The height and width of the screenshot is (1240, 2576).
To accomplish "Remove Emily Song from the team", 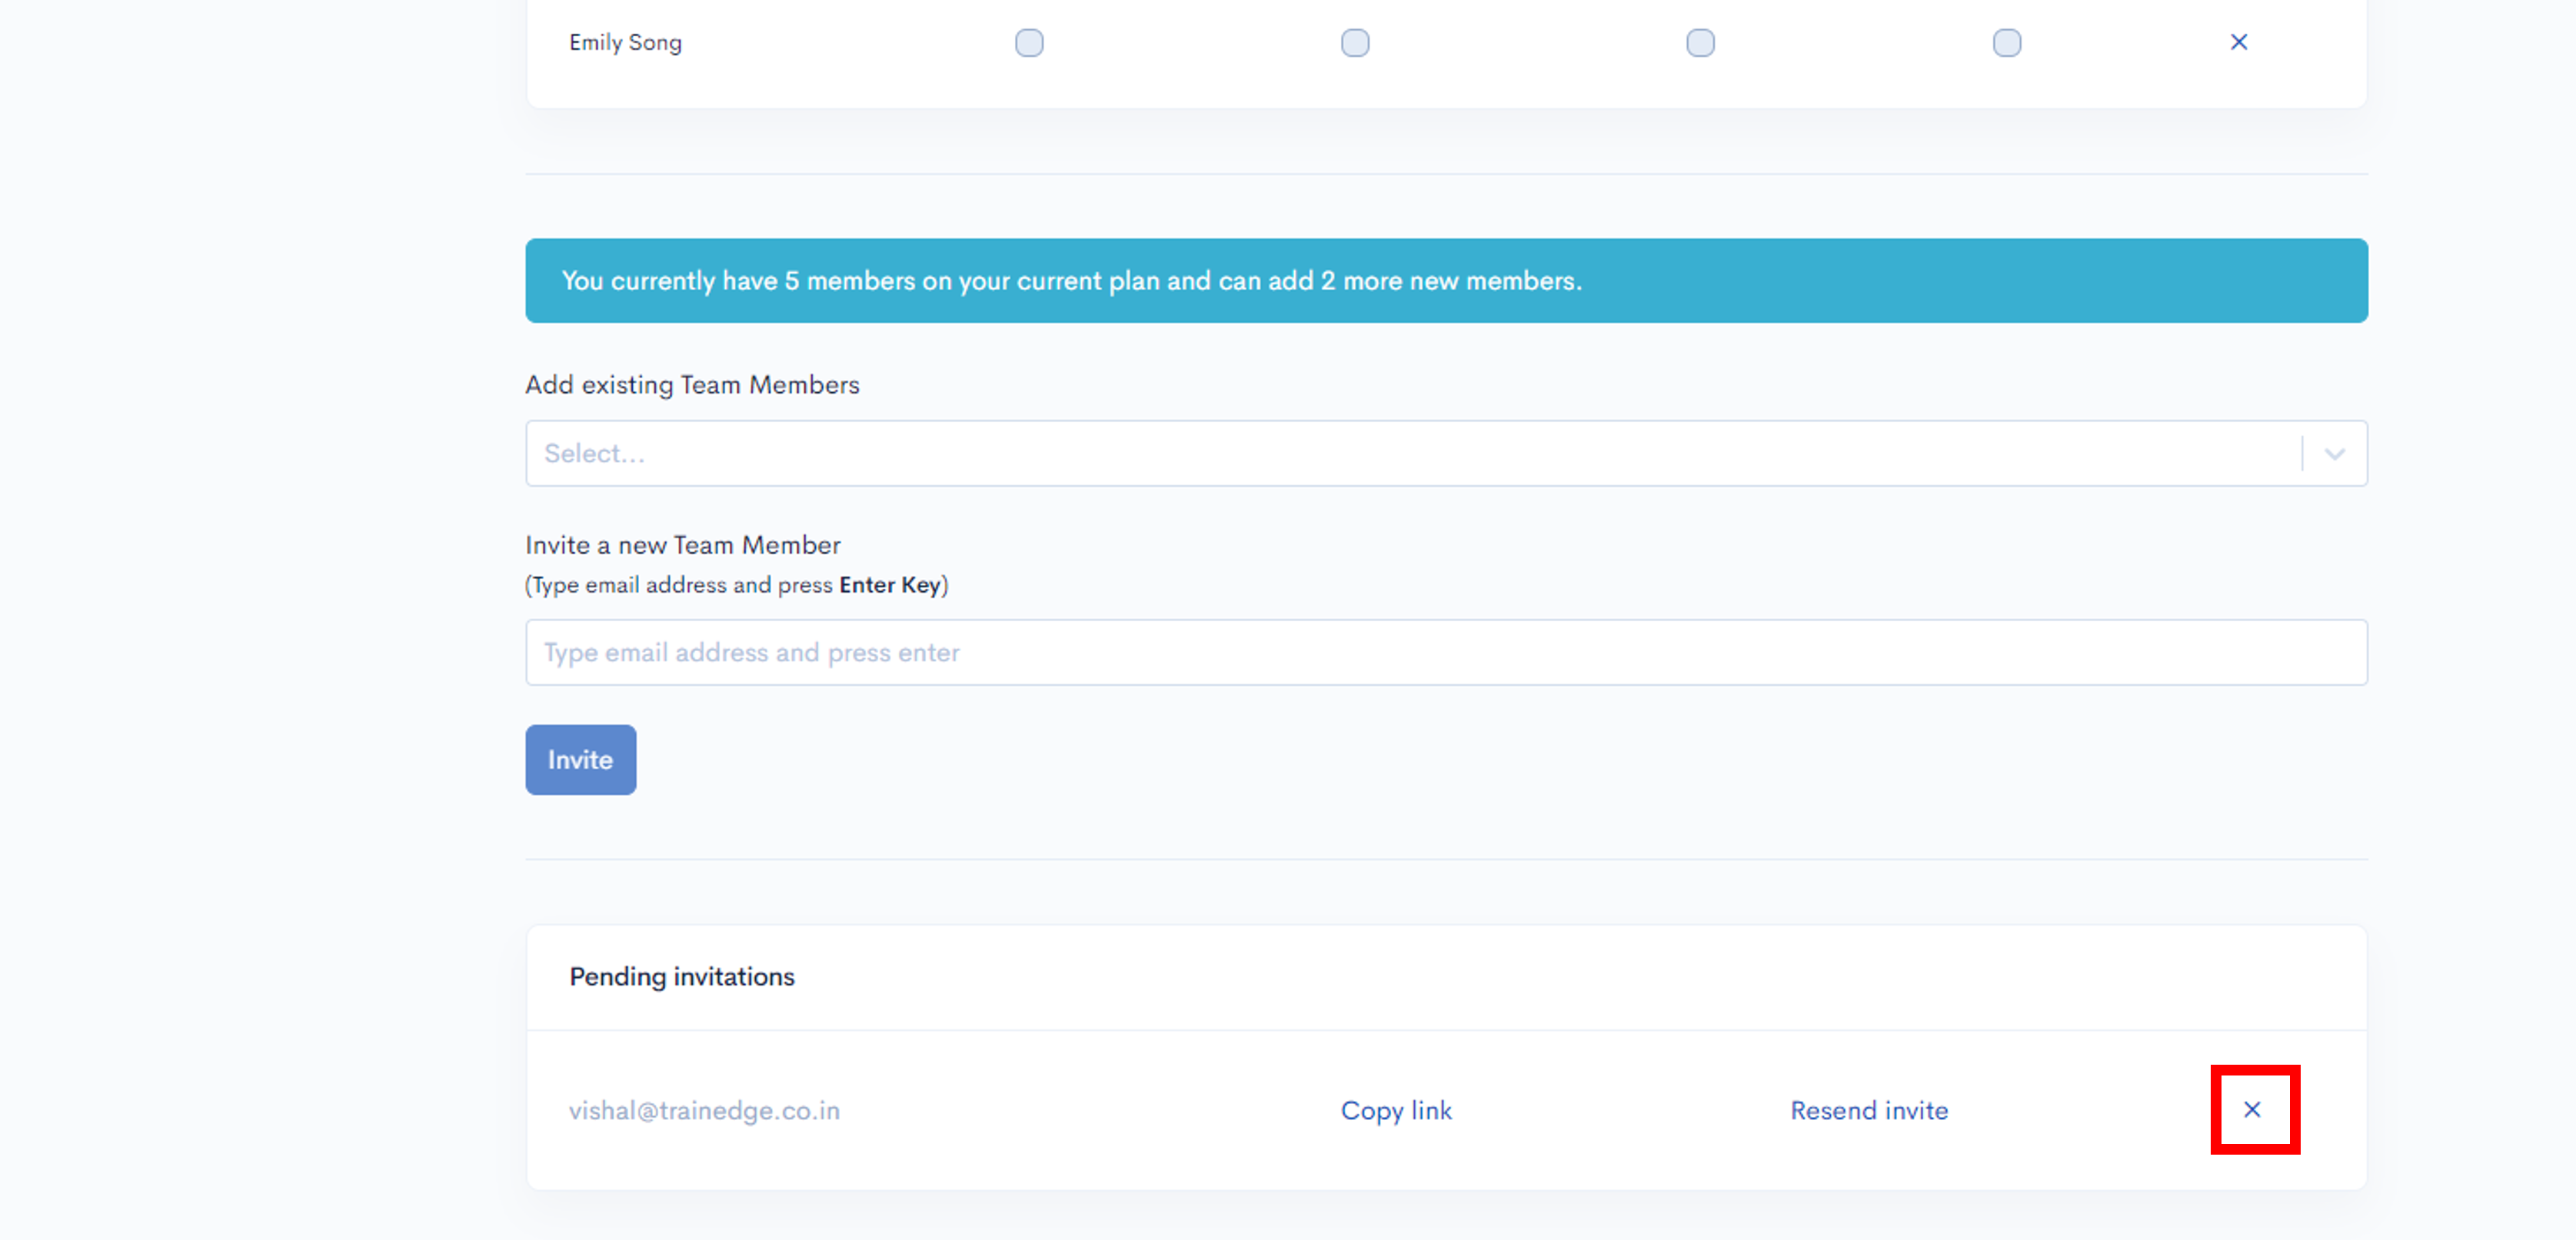I will [x=2238, y=42].
